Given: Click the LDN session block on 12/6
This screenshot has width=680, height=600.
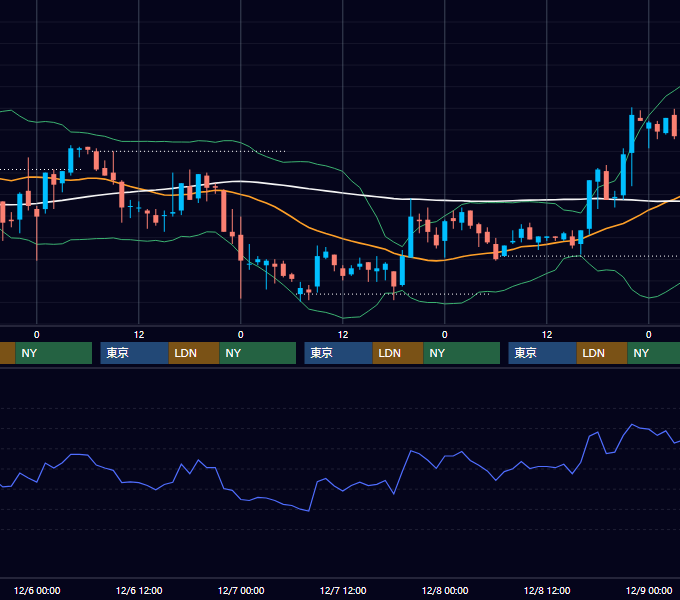Looking at the screenshot, I should [x=194, y=353].
